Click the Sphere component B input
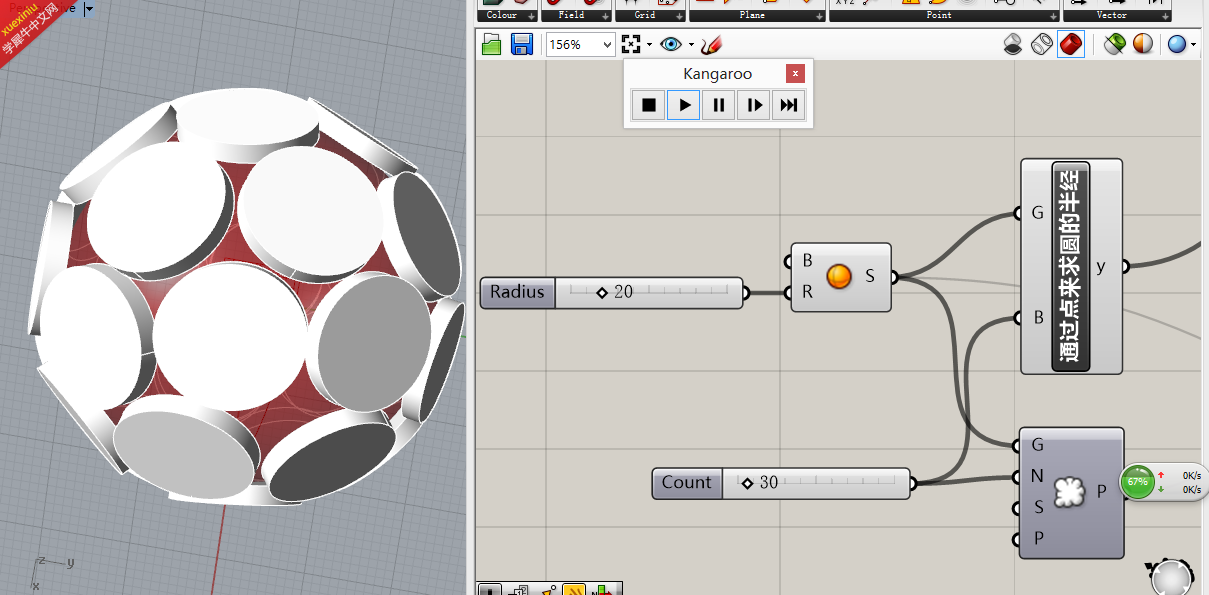Viewport: 1209px width, 595px height. pyautogui.click(x=807, y=260)
